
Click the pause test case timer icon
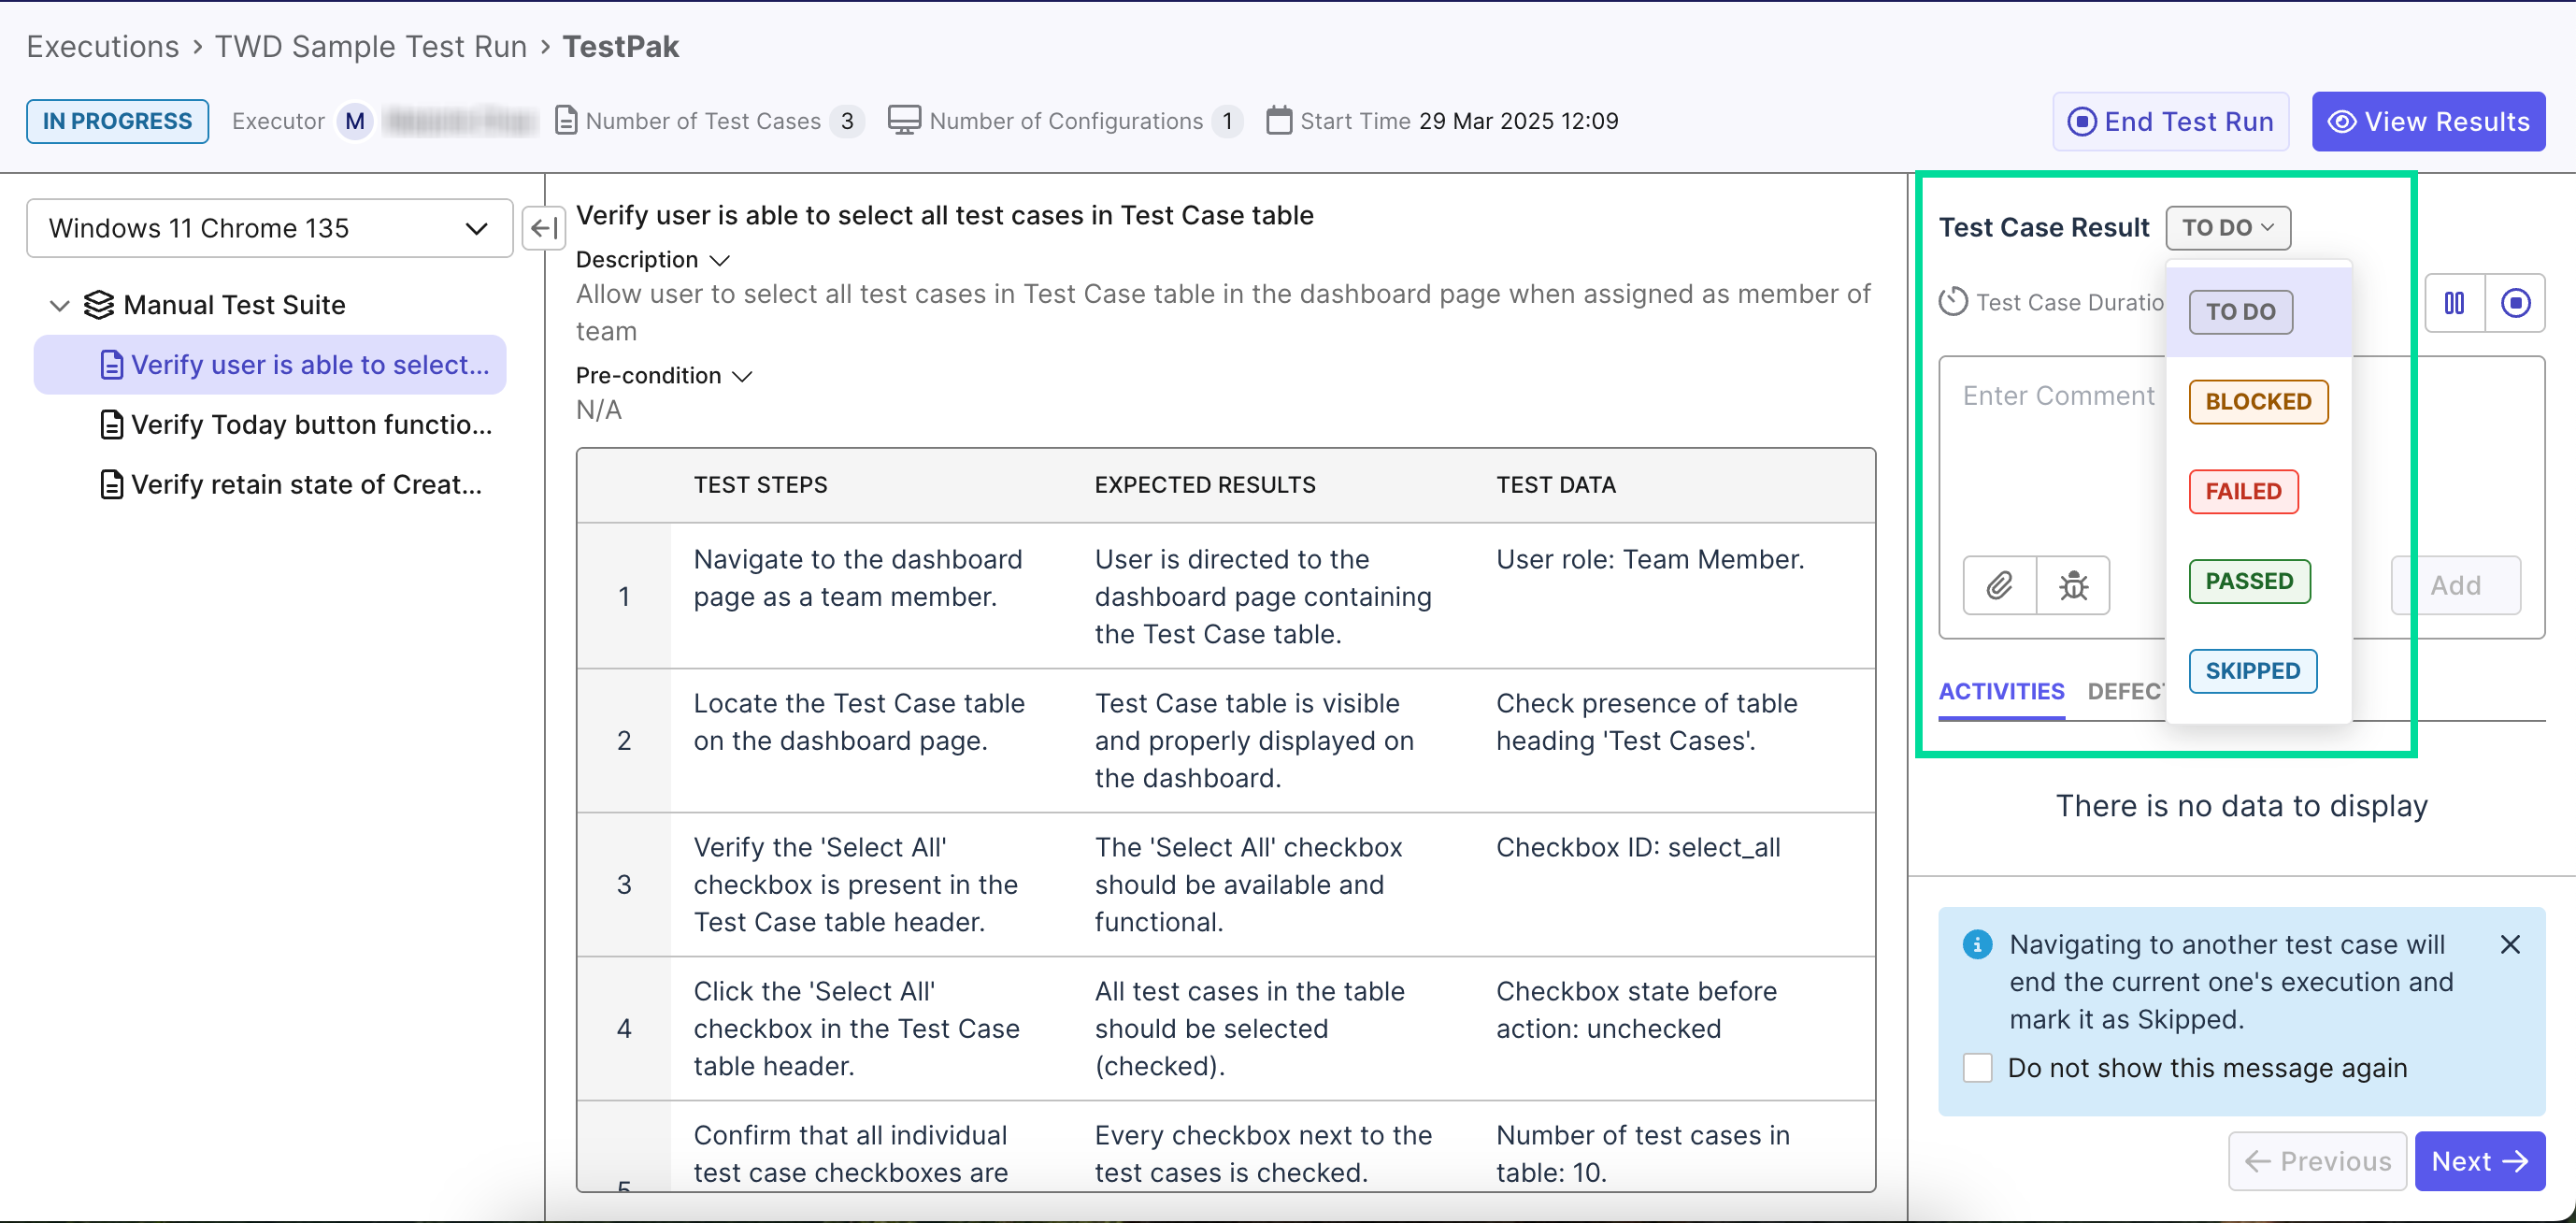click(x=2455, y=303)
